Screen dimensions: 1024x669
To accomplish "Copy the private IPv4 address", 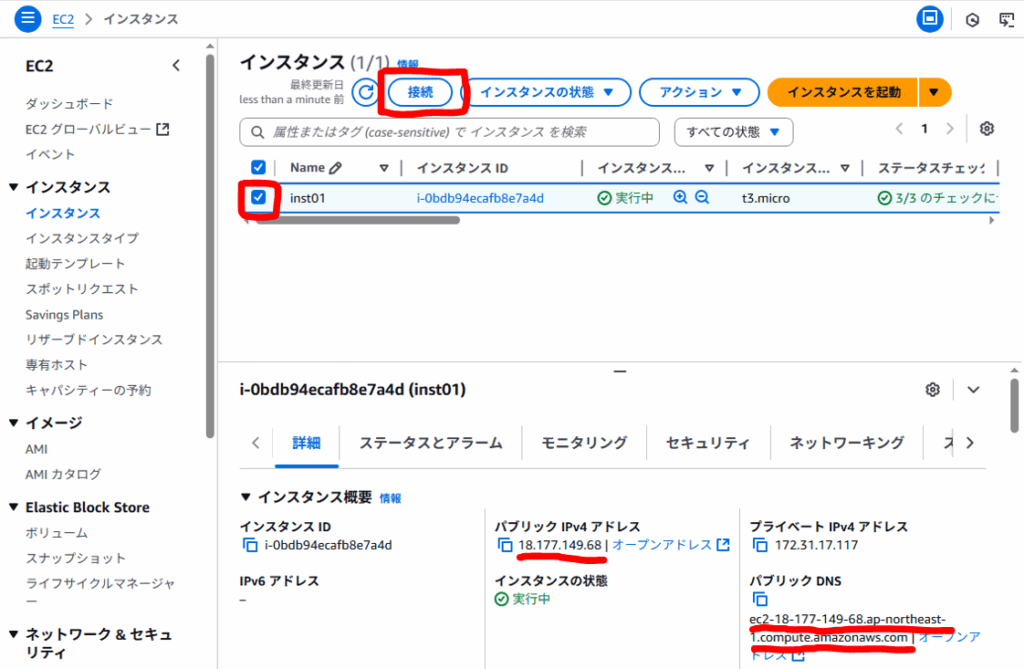I will (760, 545).
